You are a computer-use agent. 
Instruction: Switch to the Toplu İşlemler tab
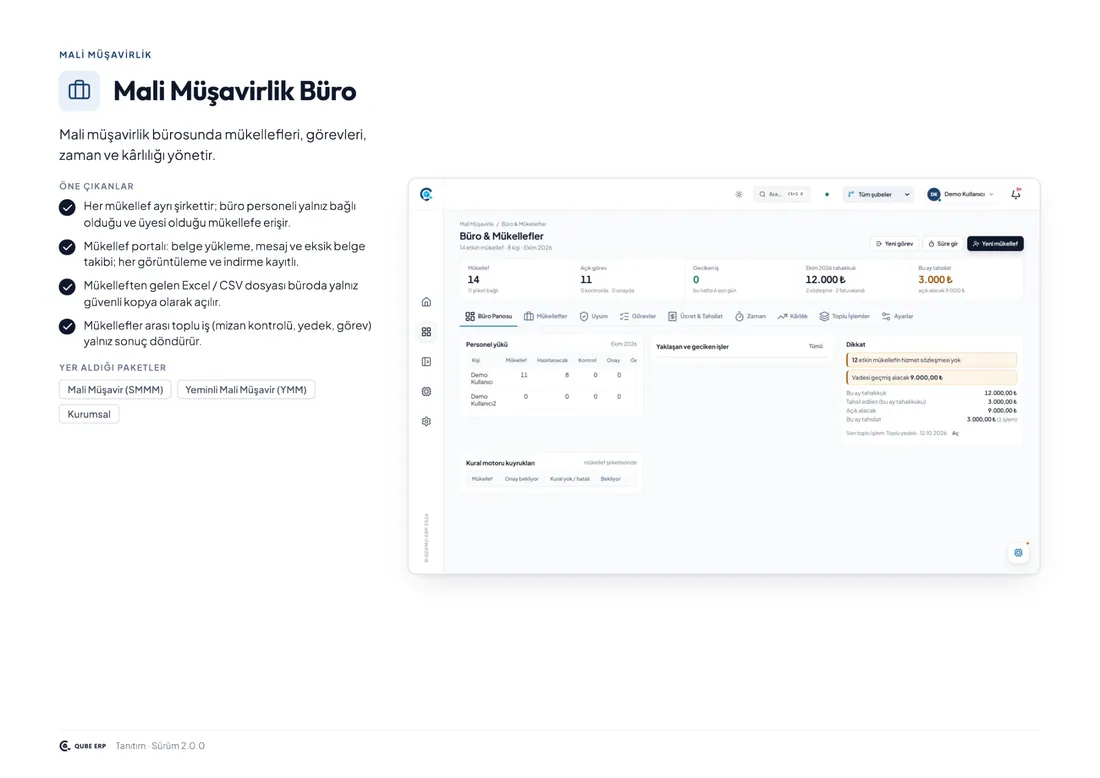pos(845,316)
